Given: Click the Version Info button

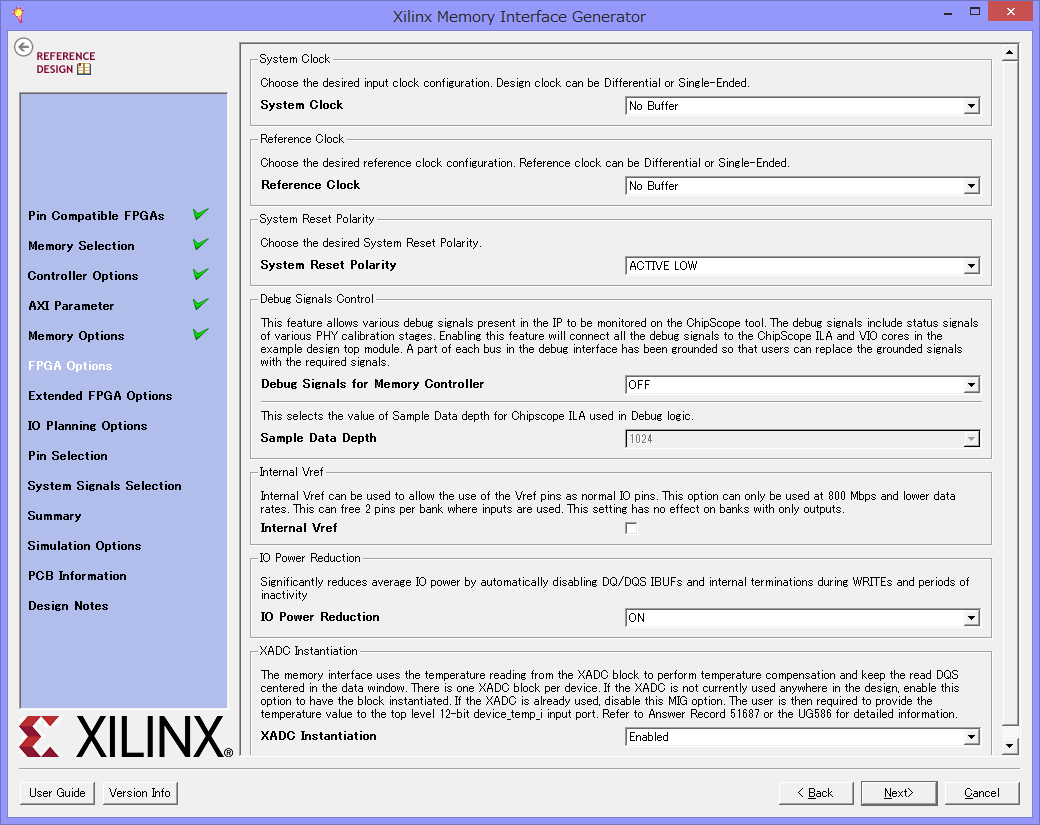Looking at the screenshot, I should point(140,793).
